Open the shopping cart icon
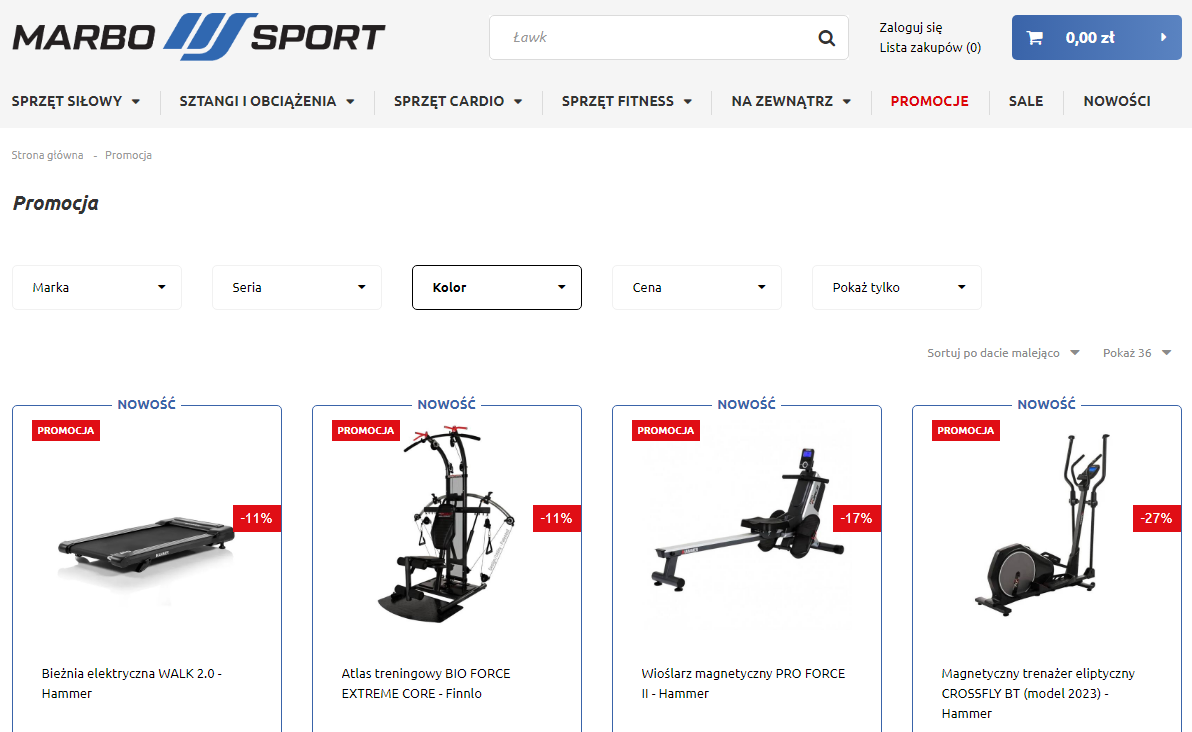1192x732 pixels. [1035, 37]
